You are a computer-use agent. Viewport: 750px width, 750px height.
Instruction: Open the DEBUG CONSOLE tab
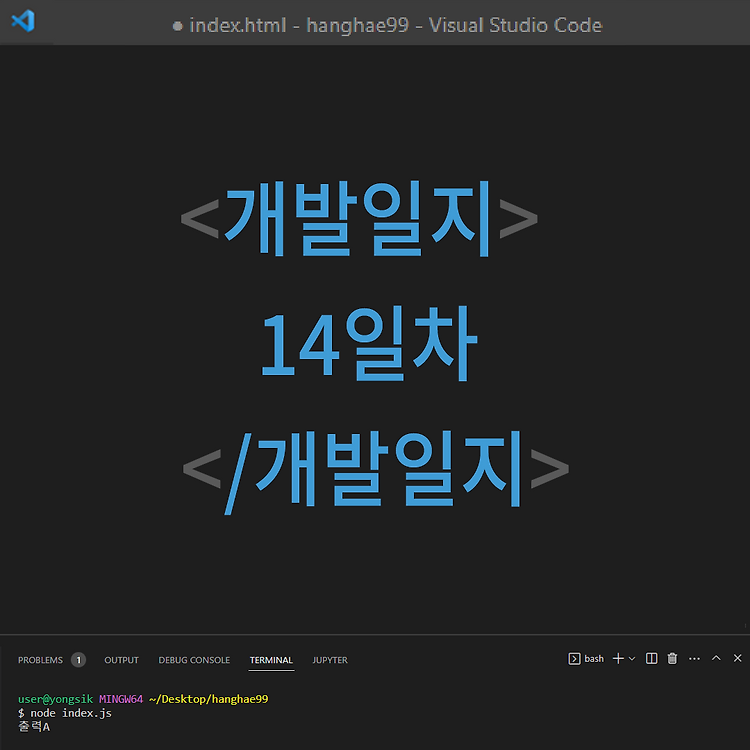pos(194,660)
